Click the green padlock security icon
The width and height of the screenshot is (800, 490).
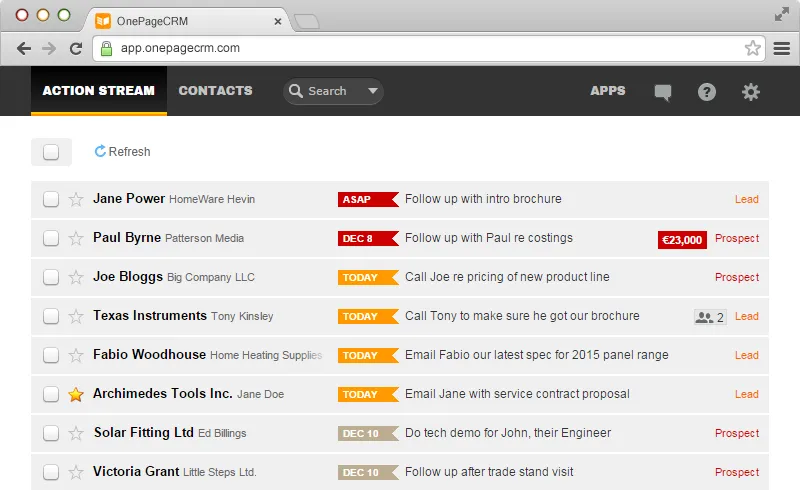tap(106, 48)
